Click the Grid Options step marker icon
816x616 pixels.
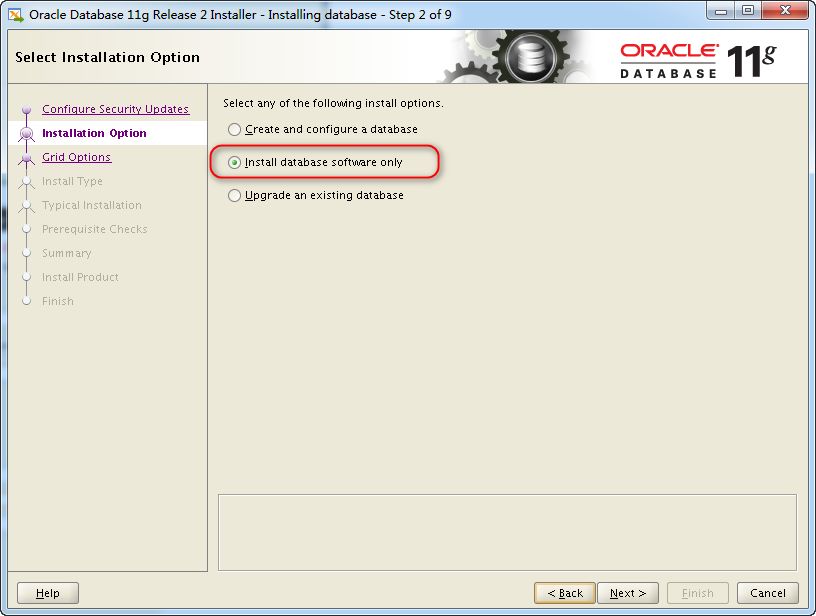[27, 158]
